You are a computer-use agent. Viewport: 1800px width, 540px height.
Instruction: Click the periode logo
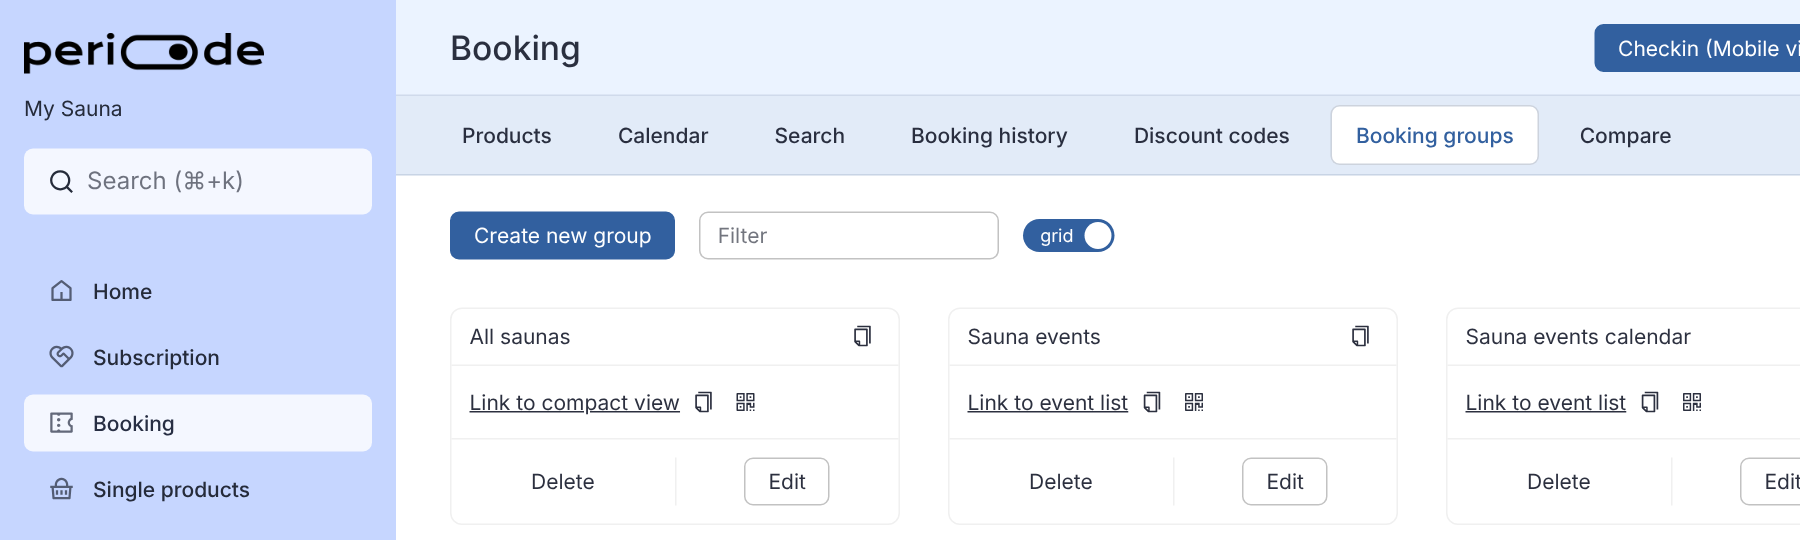144,51
